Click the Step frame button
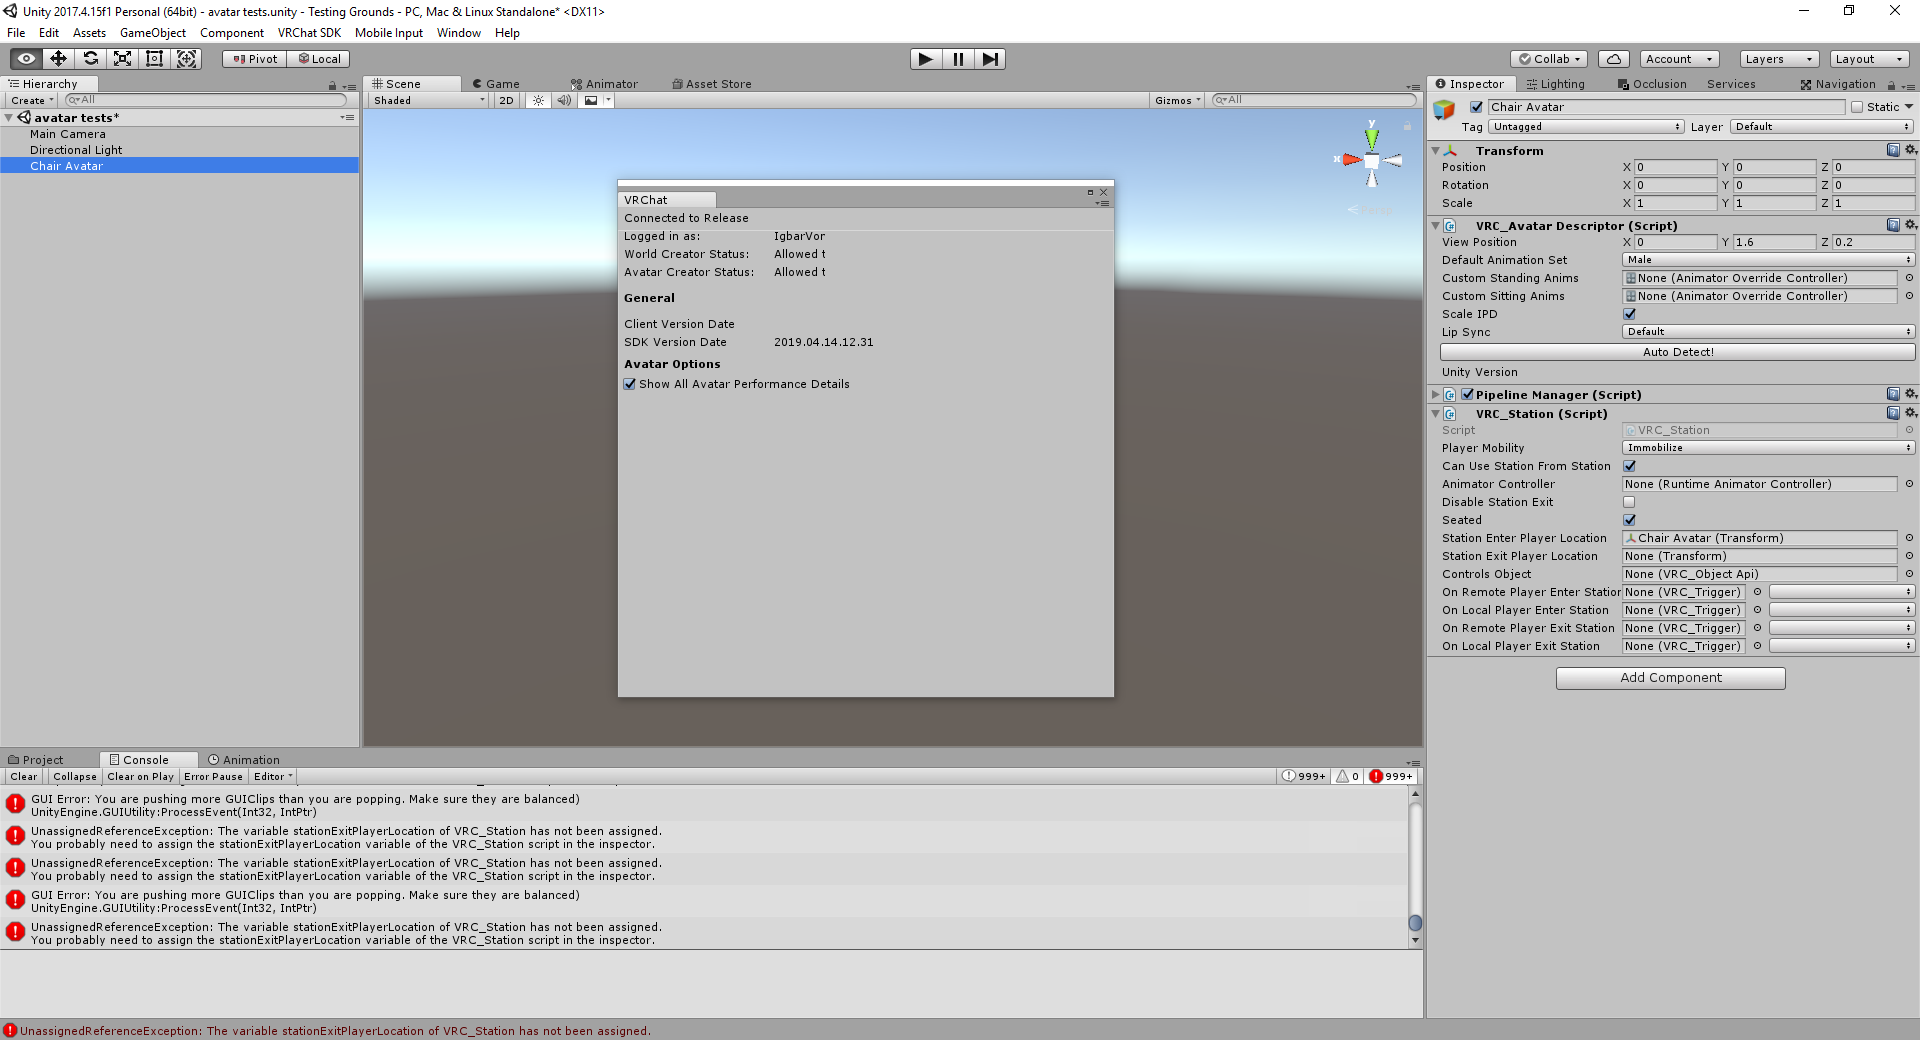 coord(990,59)
